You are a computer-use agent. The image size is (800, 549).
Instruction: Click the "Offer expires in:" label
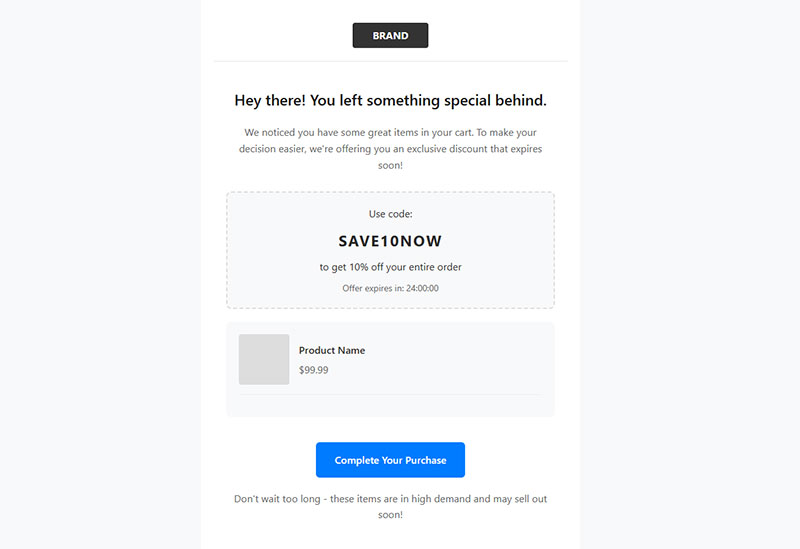tap(373, 288)
